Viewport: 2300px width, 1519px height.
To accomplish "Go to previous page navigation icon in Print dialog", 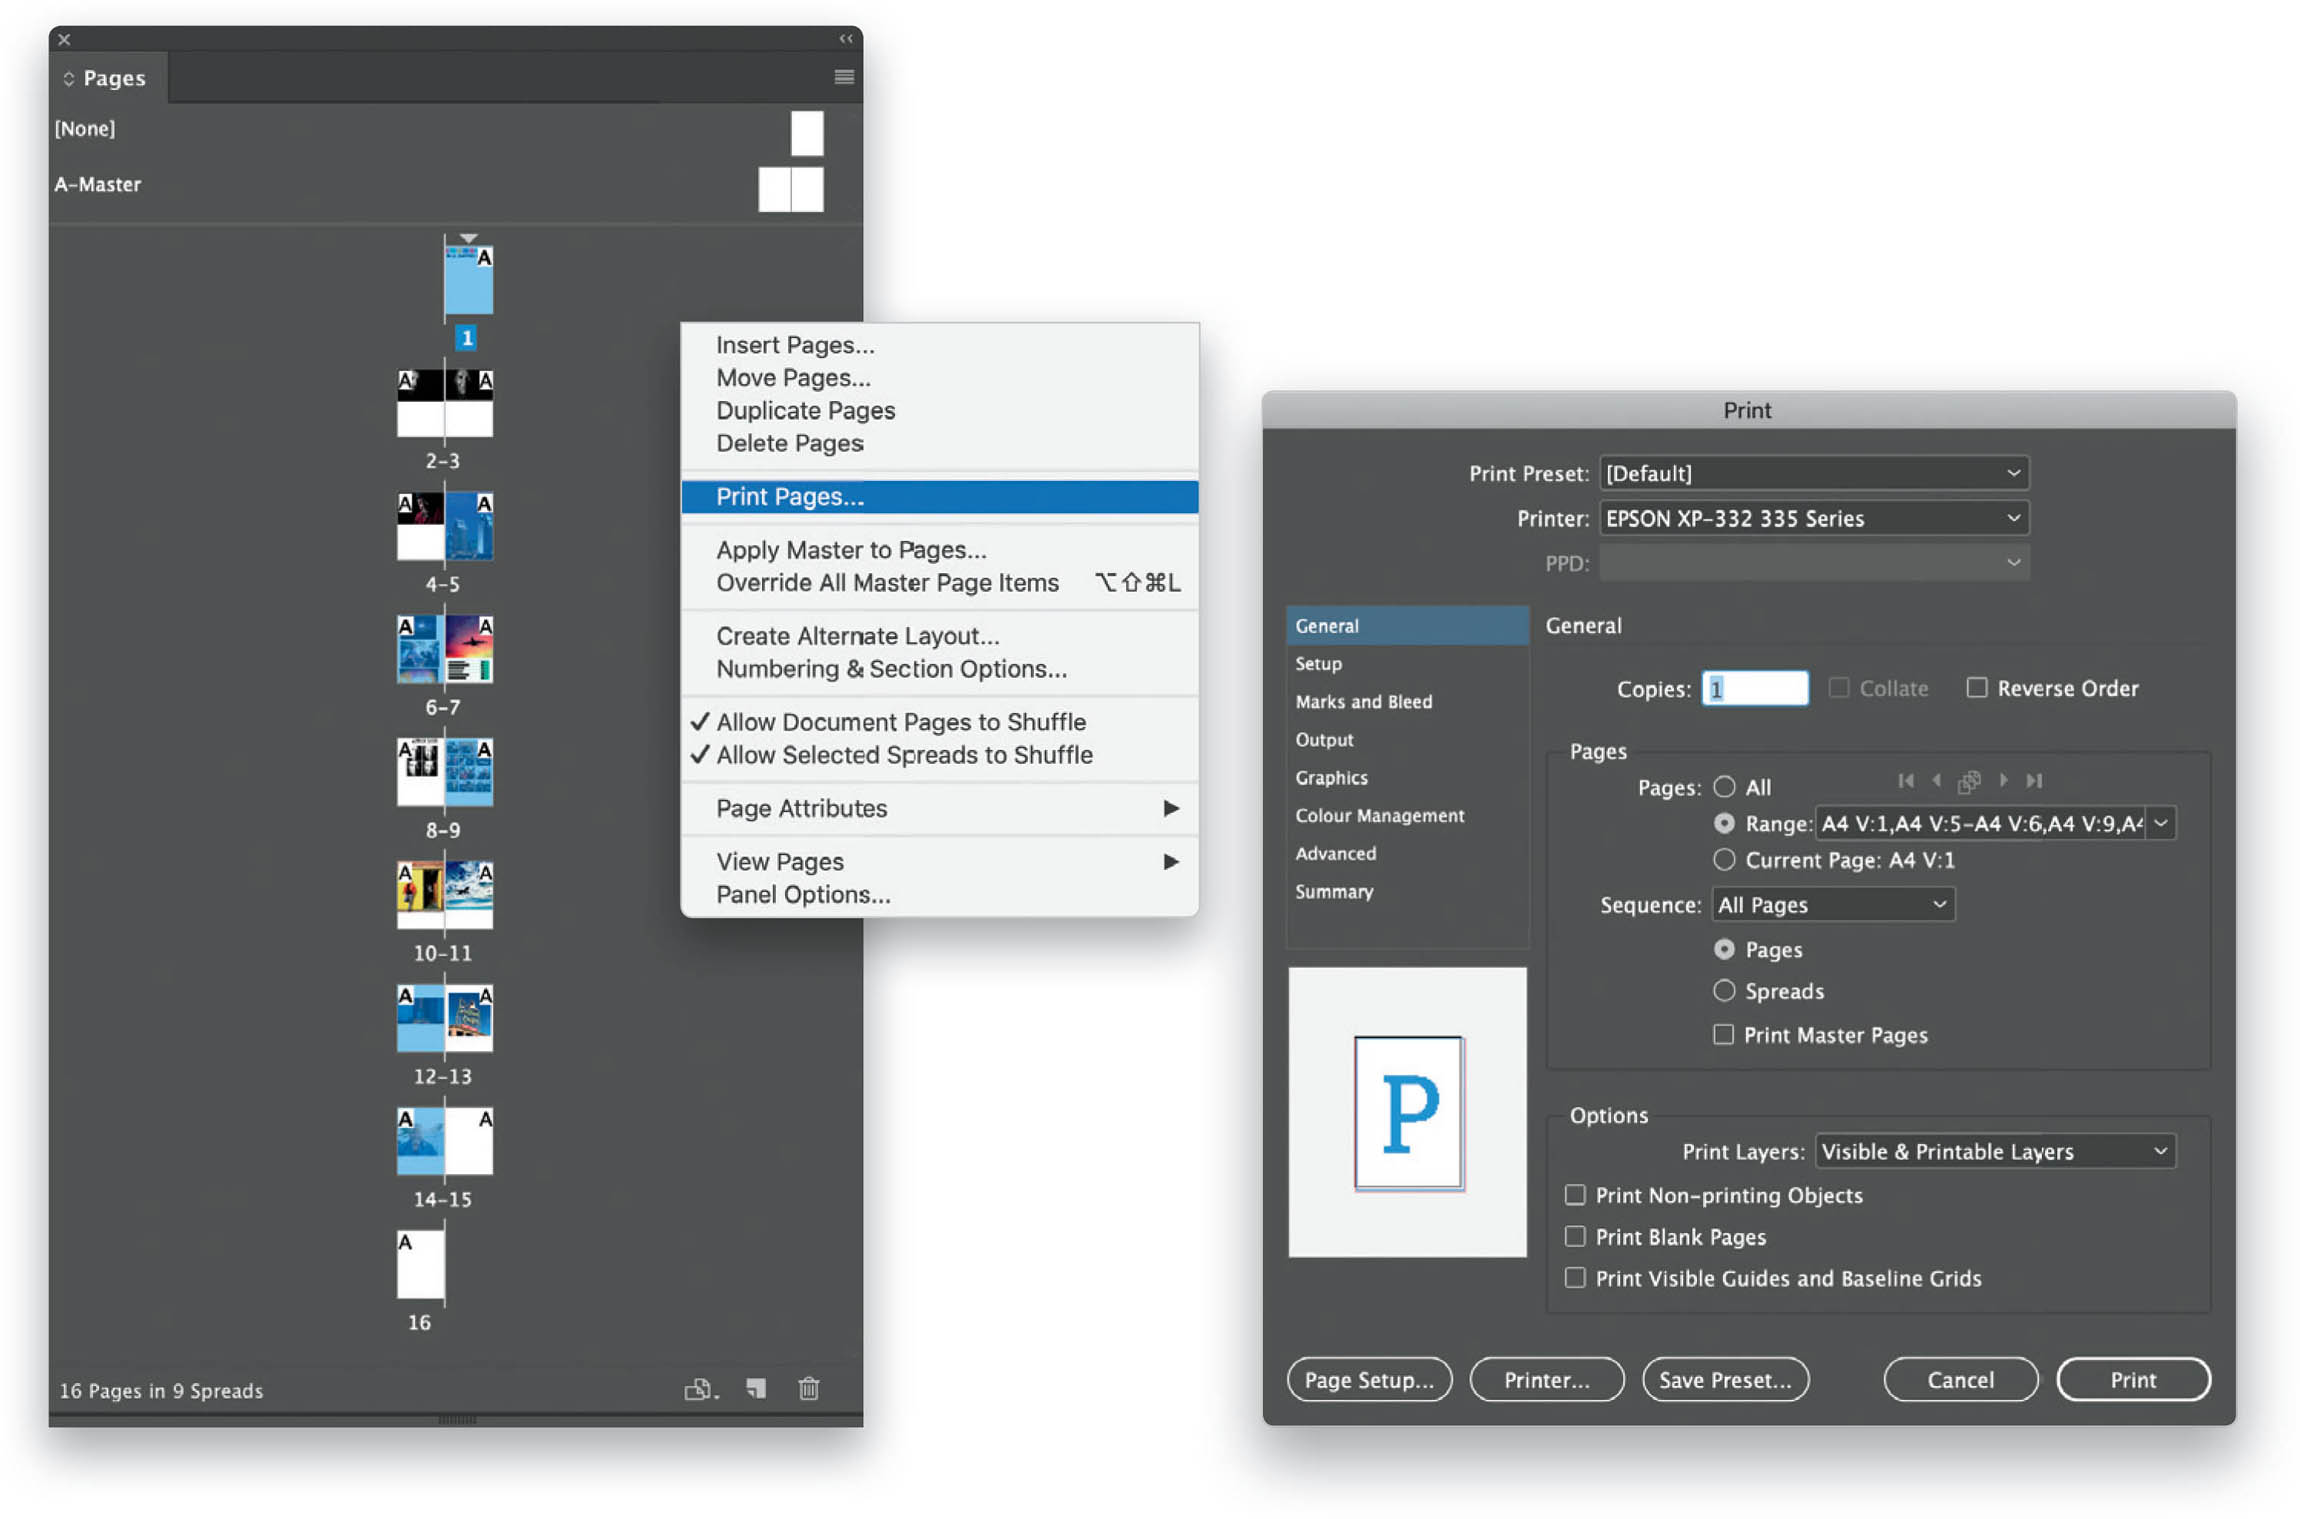I will coord(1936,780).
